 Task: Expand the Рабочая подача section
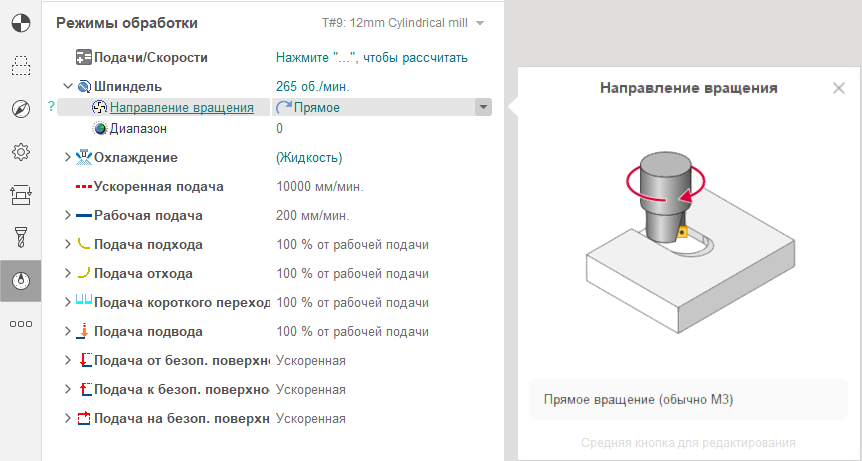(68, 215)
